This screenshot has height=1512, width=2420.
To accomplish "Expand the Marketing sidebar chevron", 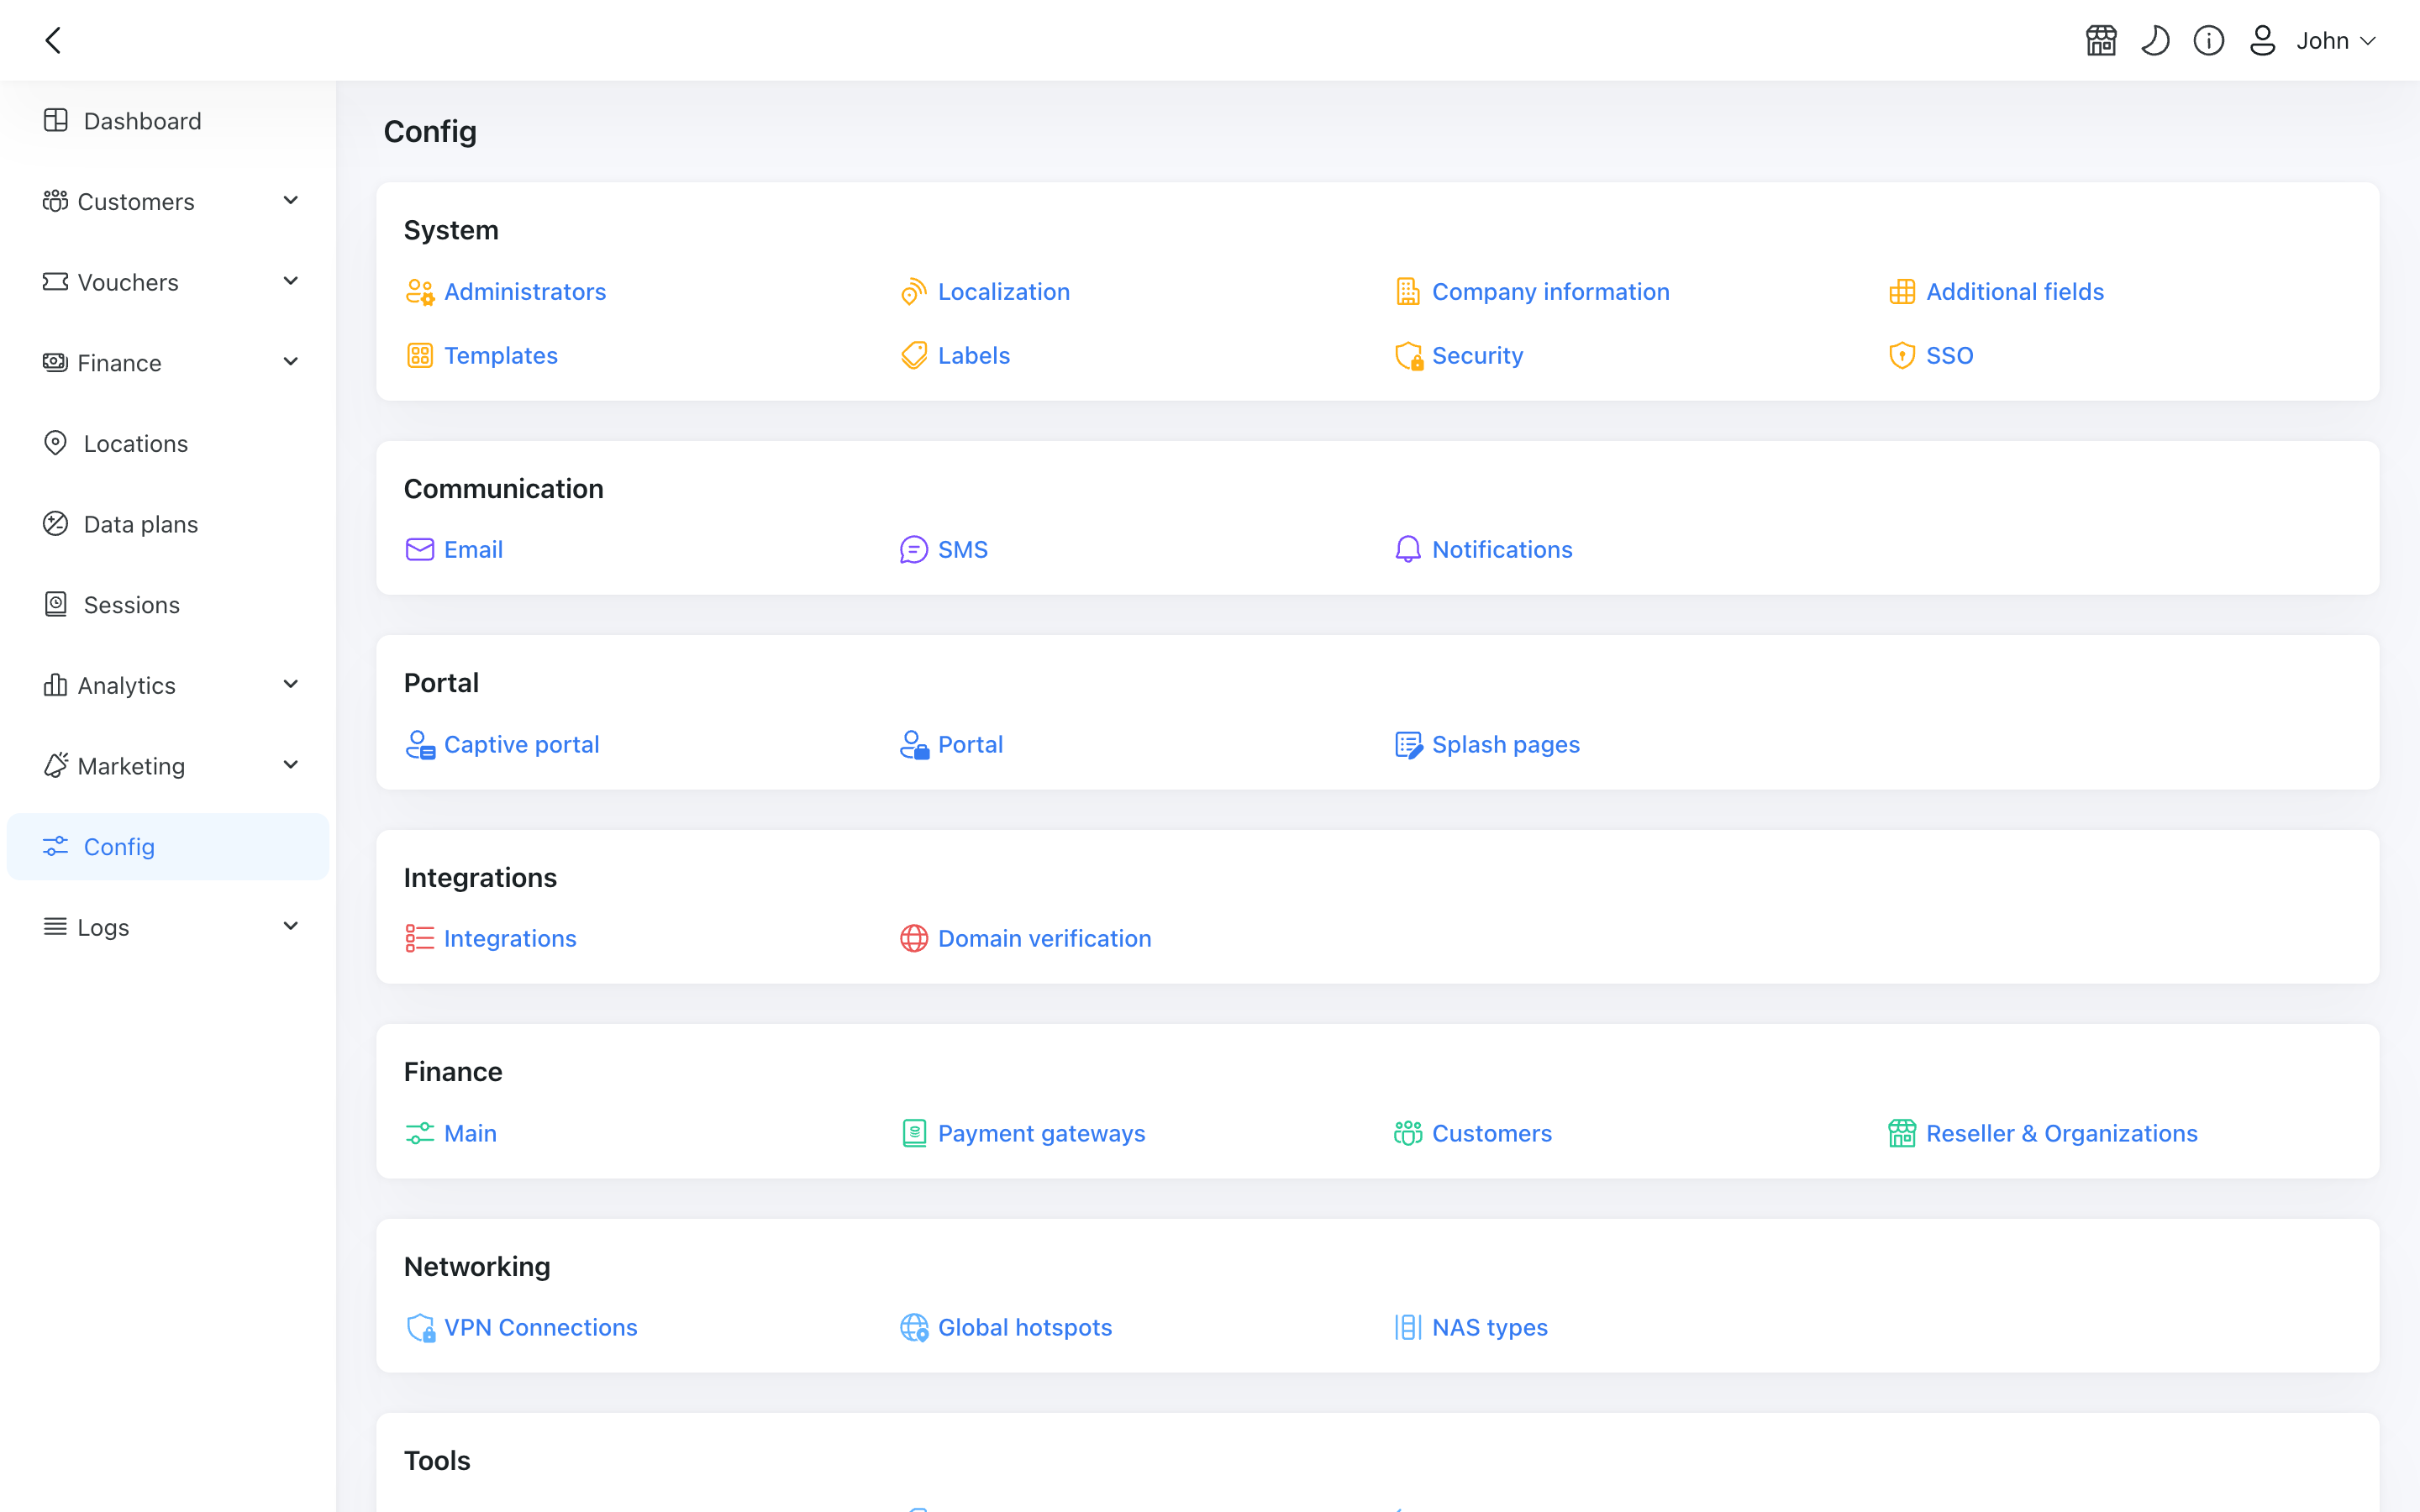I will coord(291,766).
